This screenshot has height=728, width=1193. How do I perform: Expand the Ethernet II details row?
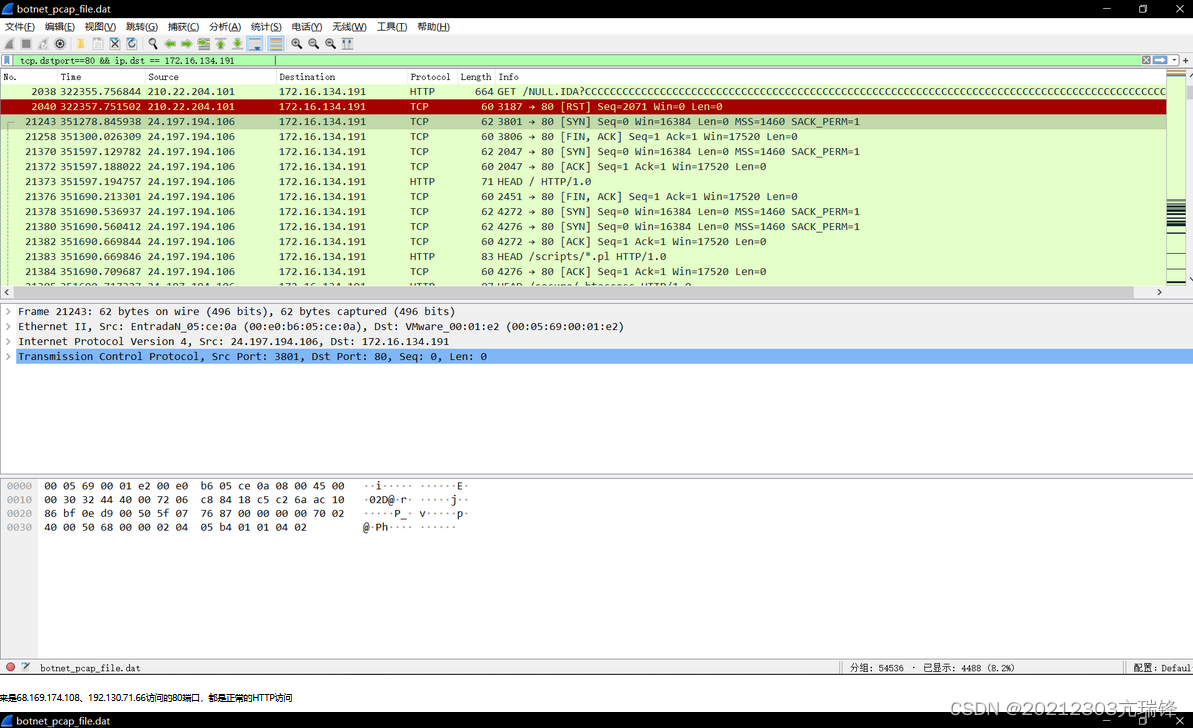click(8, 326)
